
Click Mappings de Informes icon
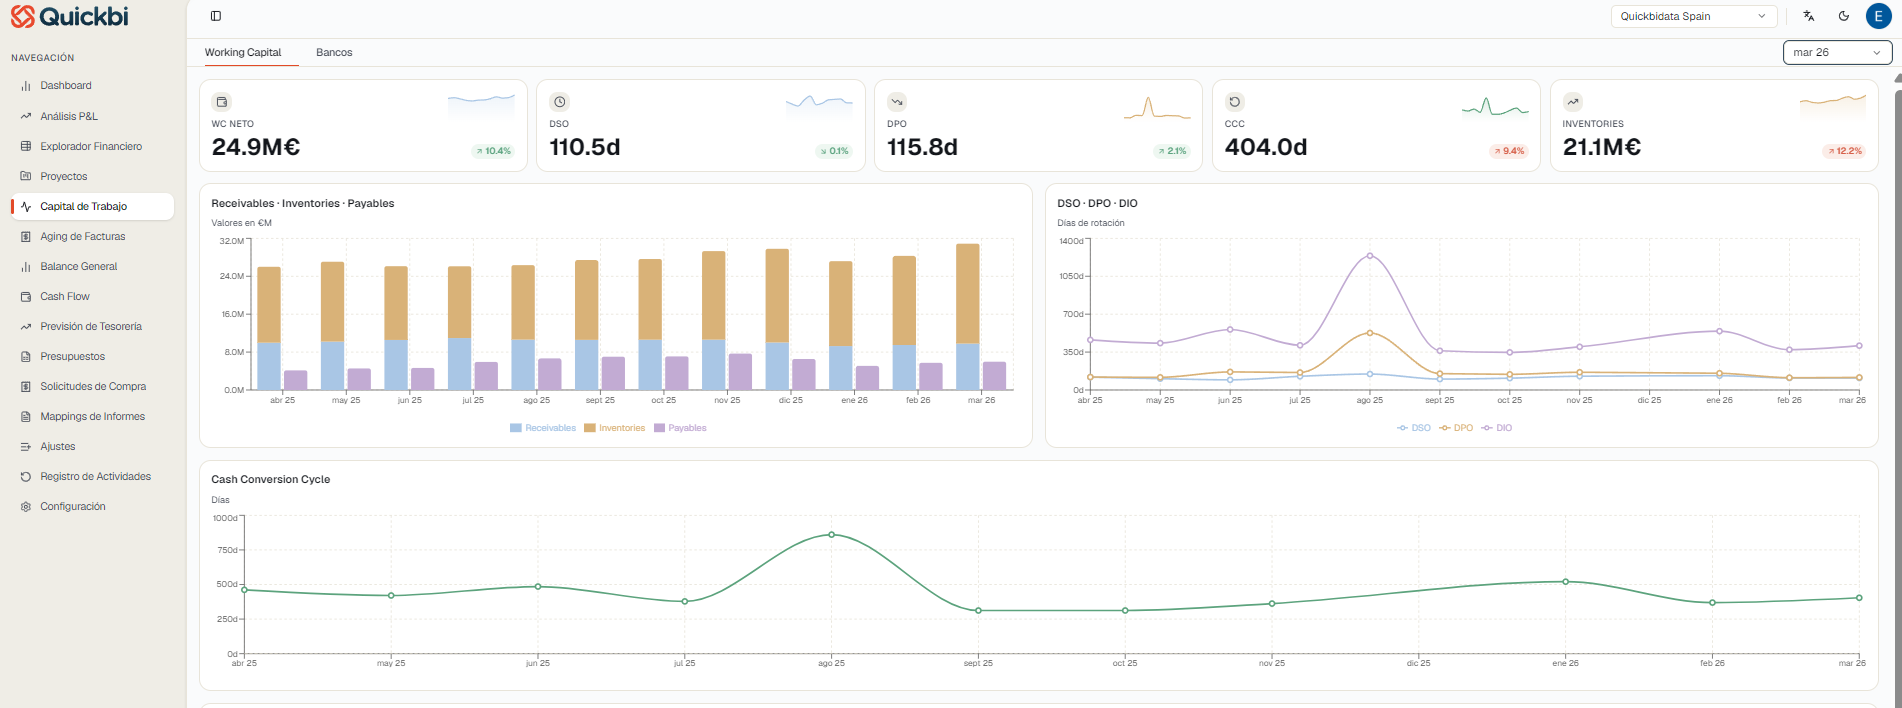click(x=26, y=416)
